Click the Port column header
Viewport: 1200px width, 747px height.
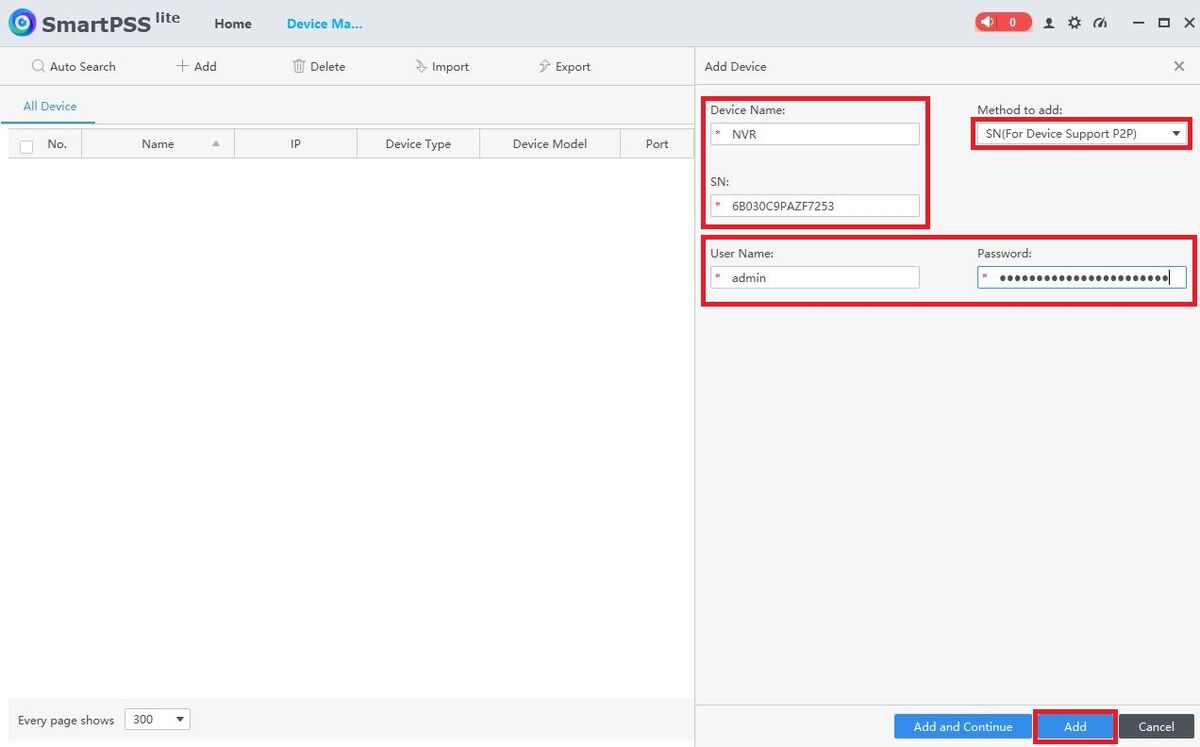[657, 144]
